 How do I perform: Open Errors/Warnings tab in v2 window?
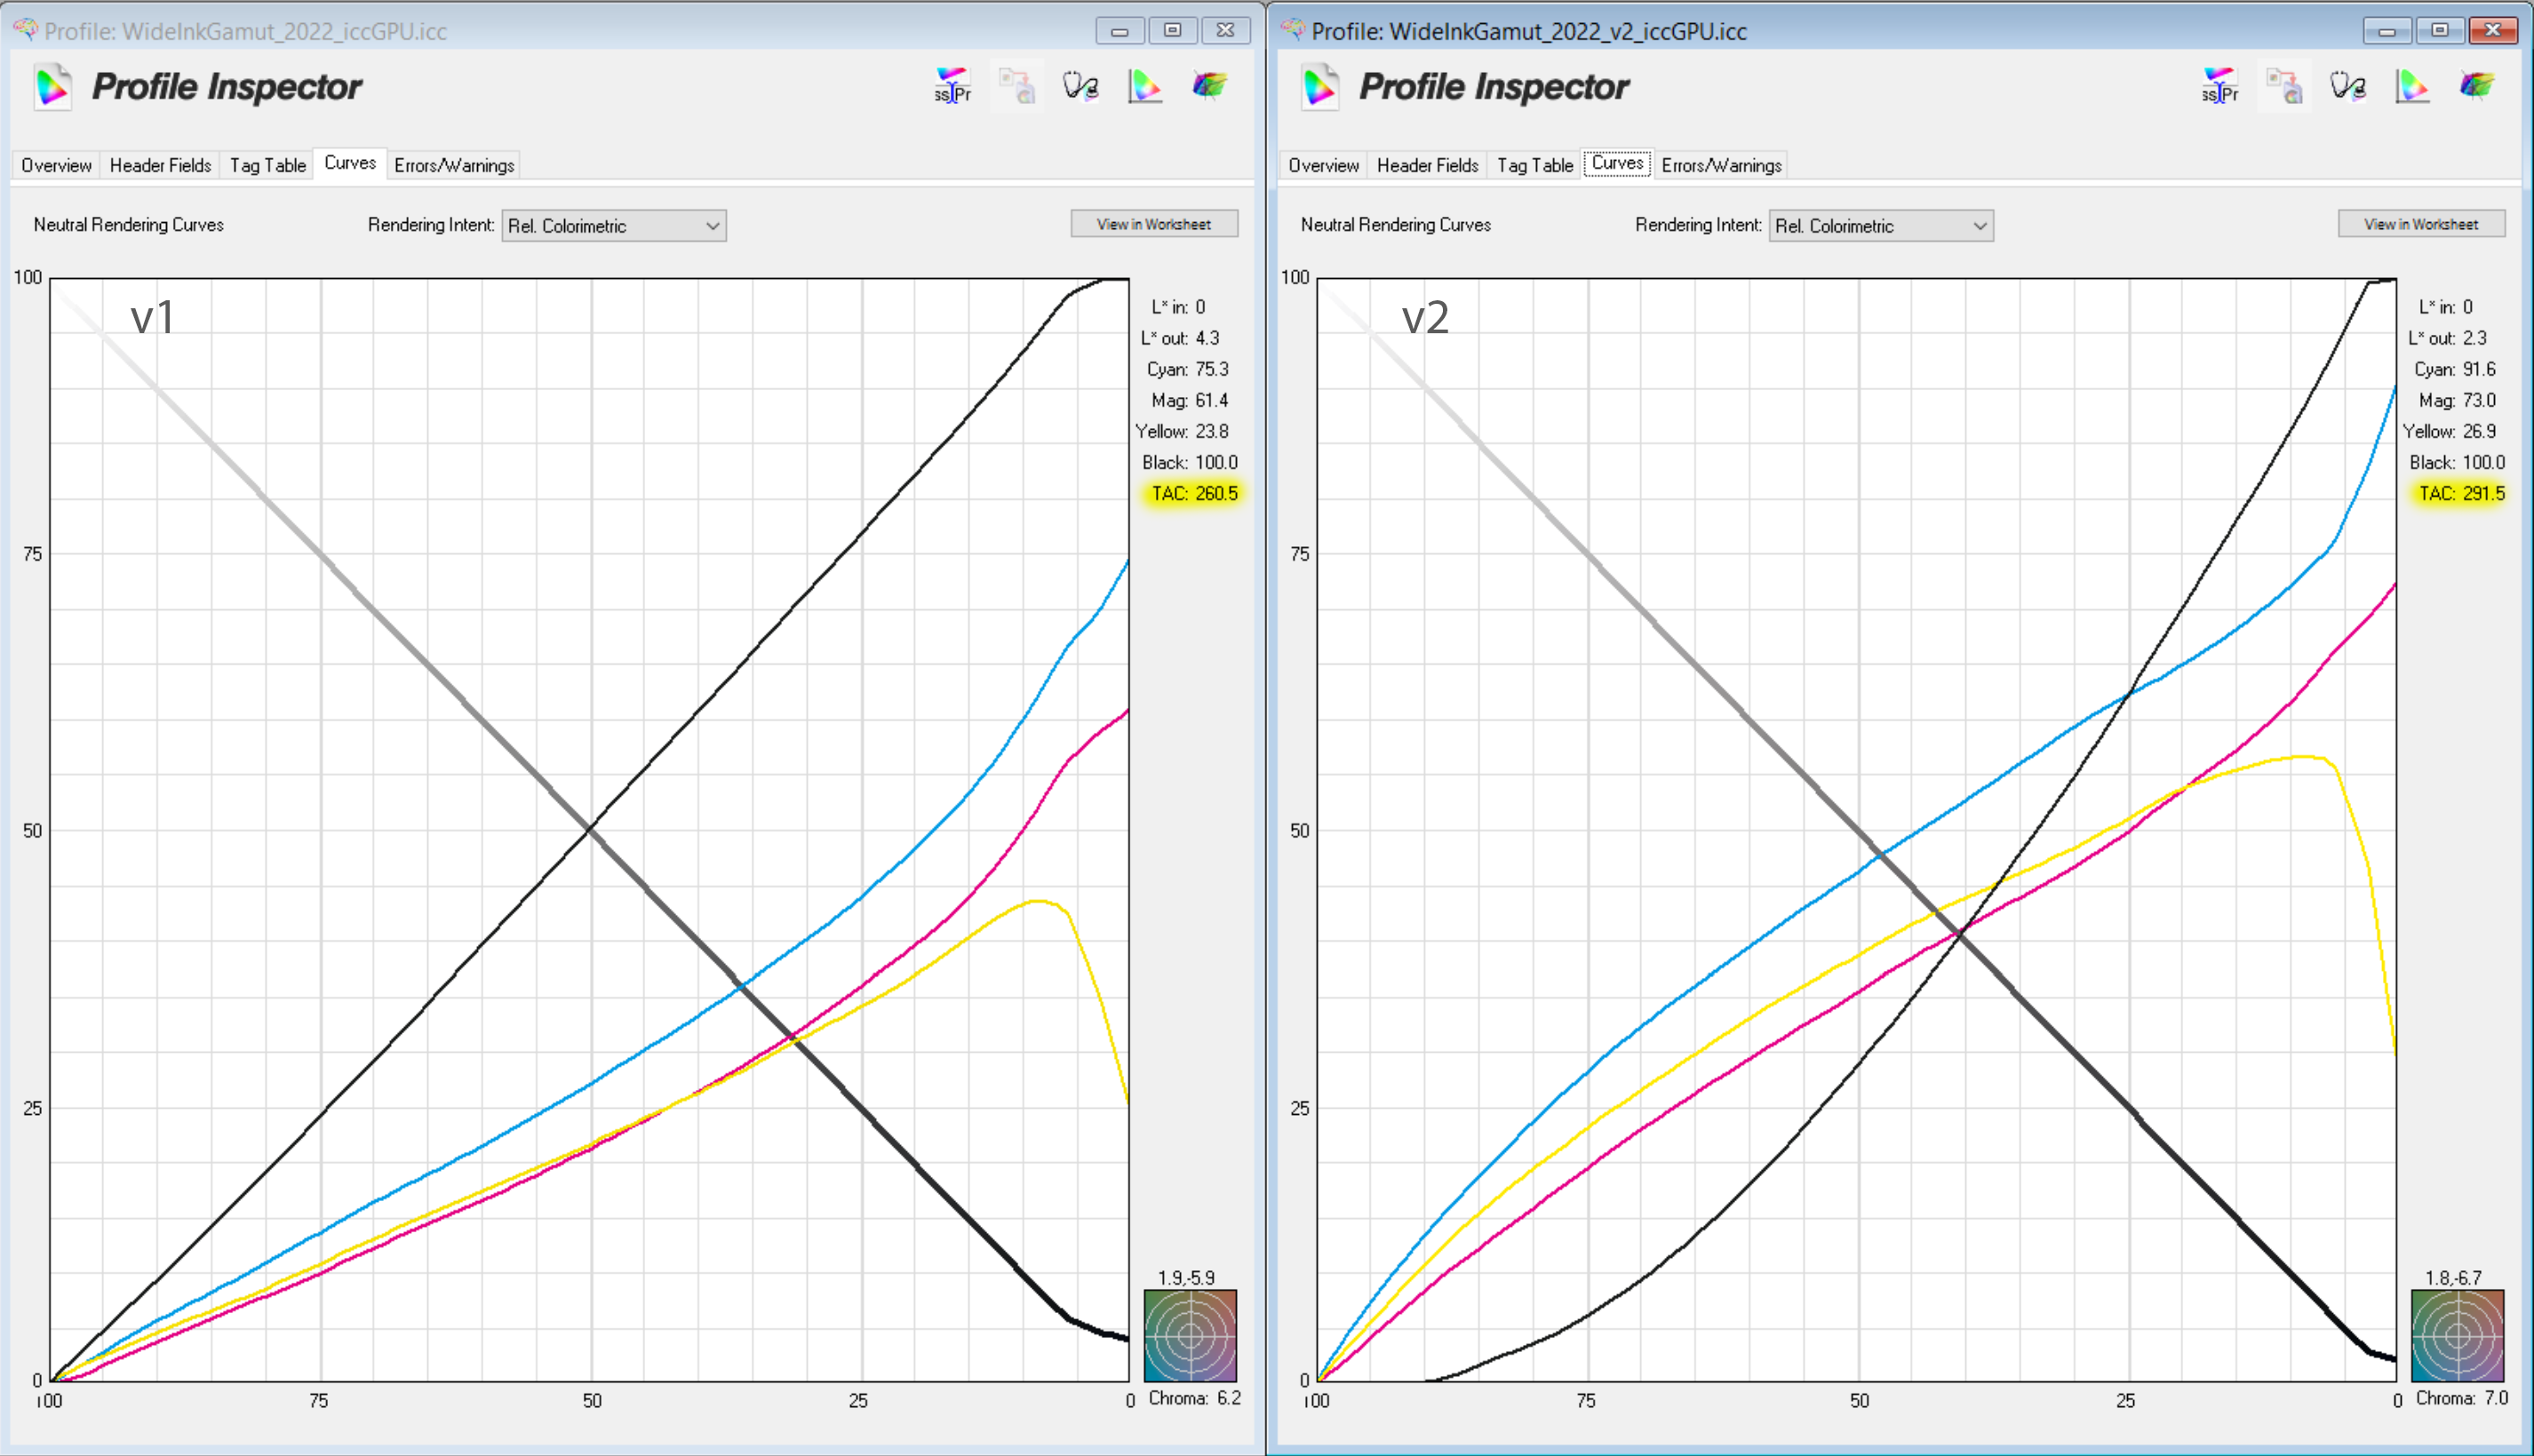pyautogui.click(x=1721, y=165)
